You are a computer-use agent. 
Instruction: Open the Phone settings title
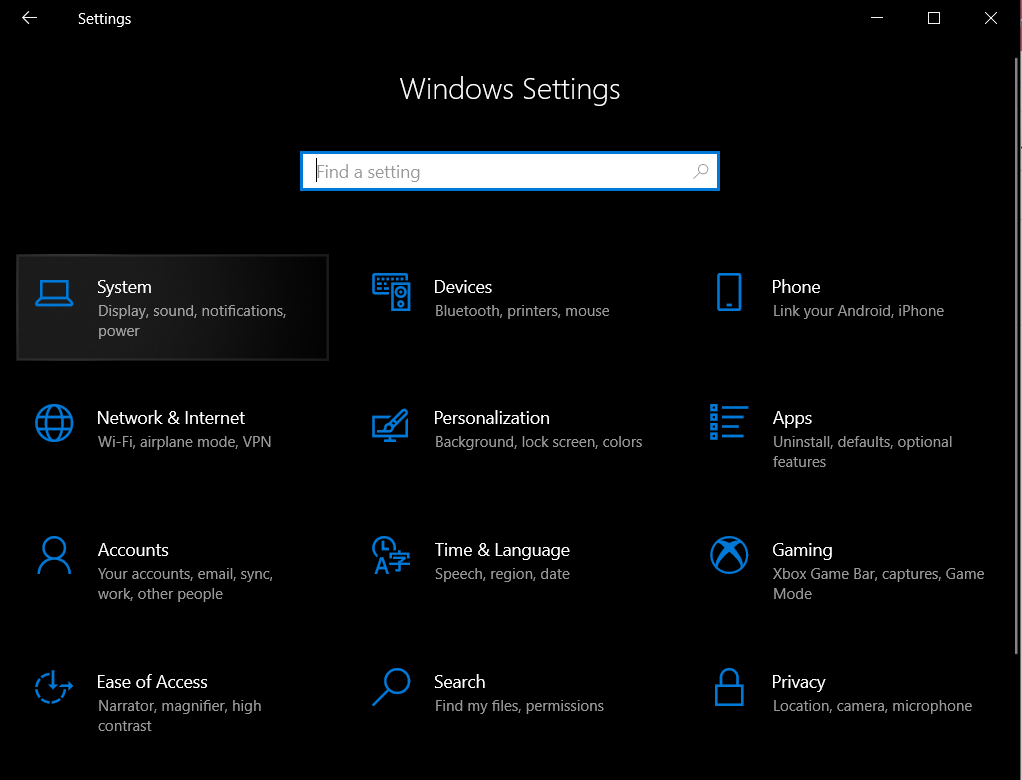coord(796,287)
